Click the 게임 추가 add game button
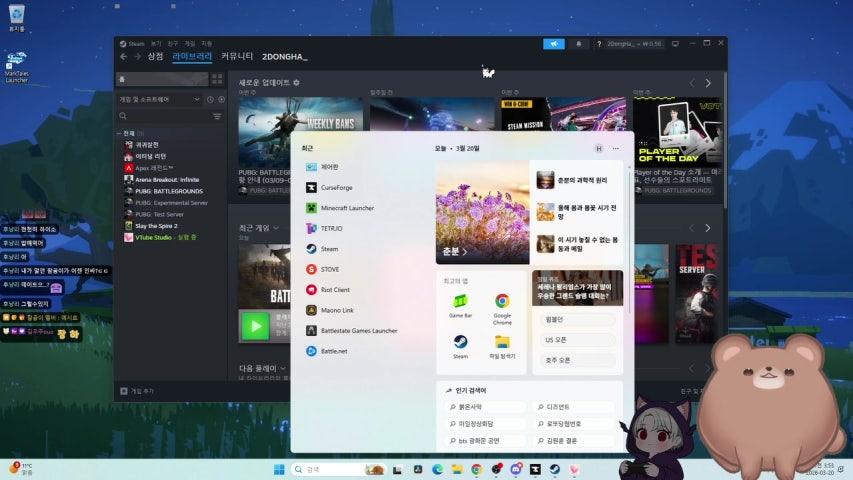 pyautogui.click(x=131, y=391)
